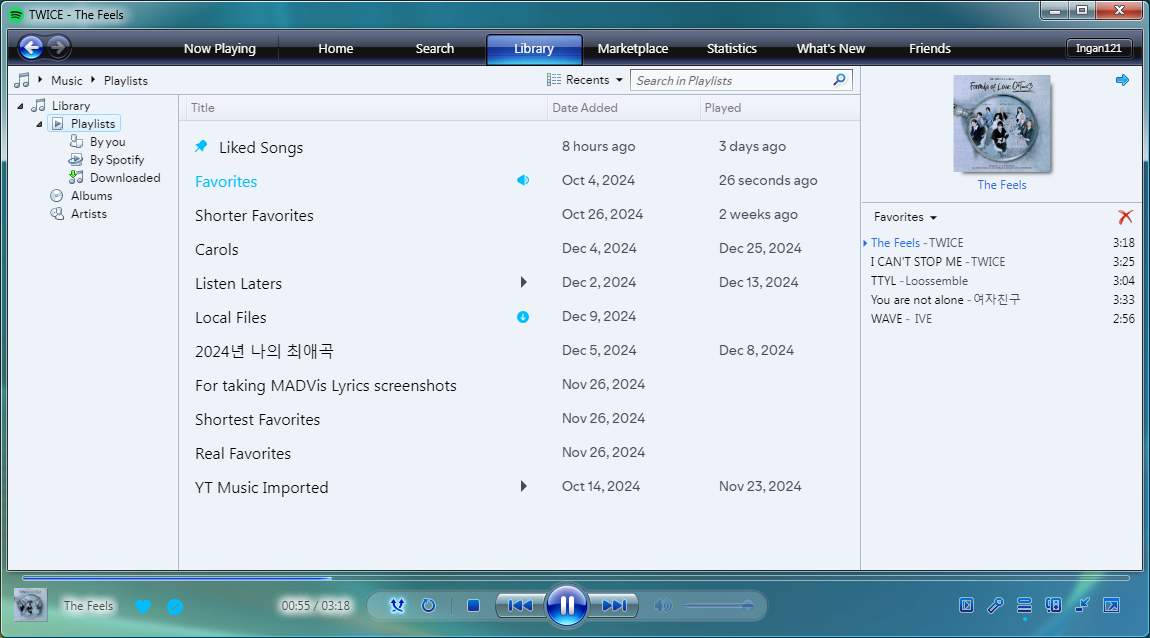This screenshot has width=1150, height=638.
Task: Switch to the Search tab
Action: pos(434,48)
